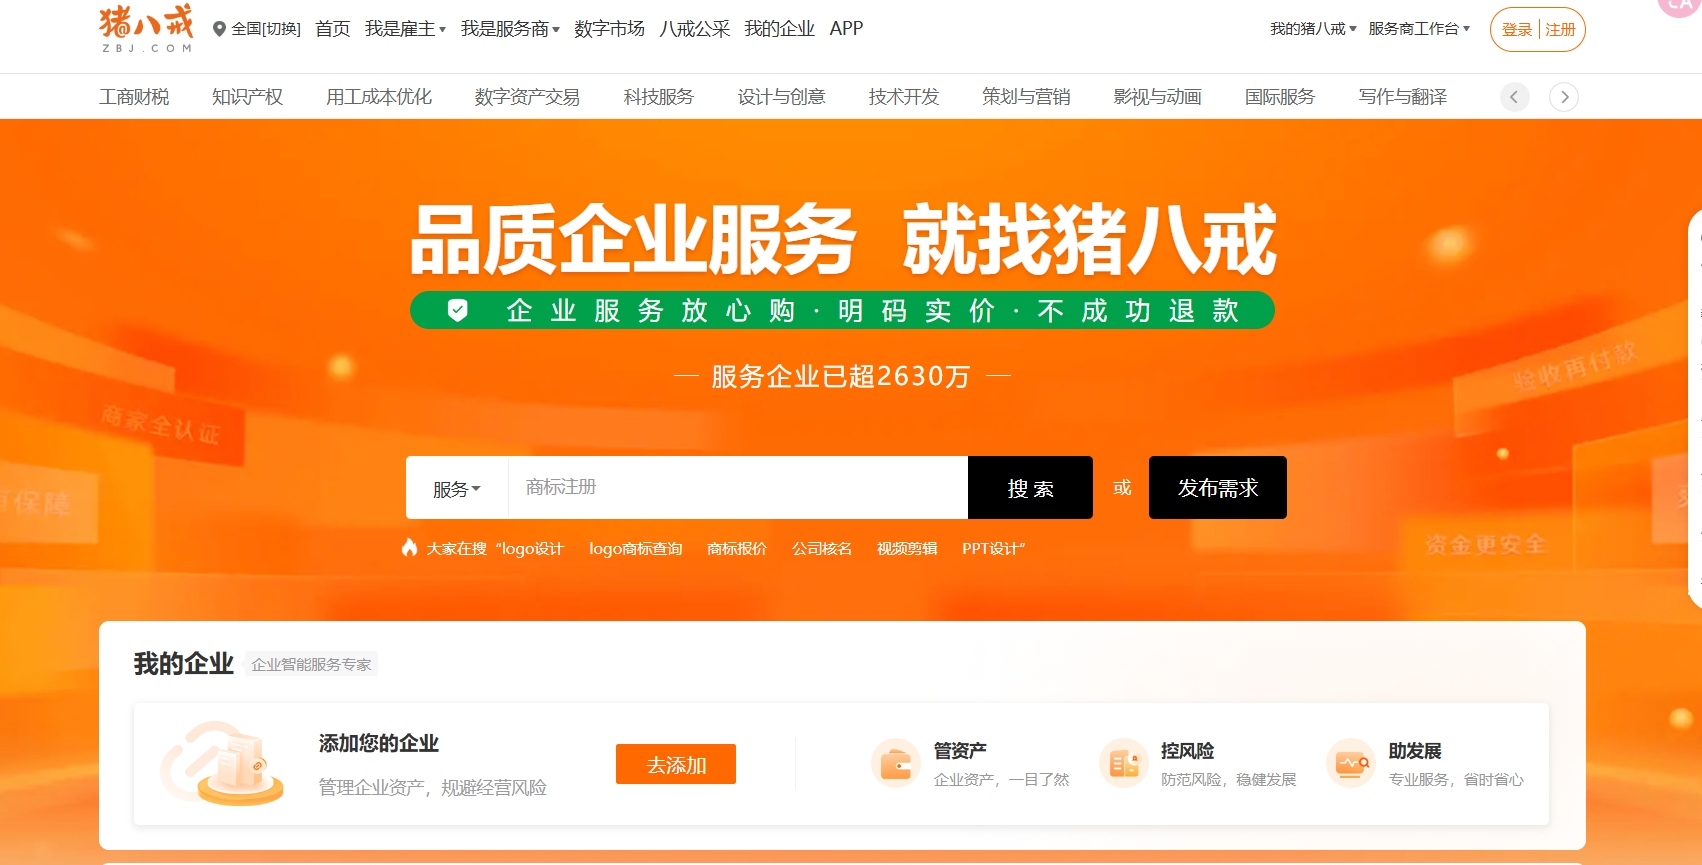
Task: Click the location pin icon beside 全国
Action: click(219, 29)
